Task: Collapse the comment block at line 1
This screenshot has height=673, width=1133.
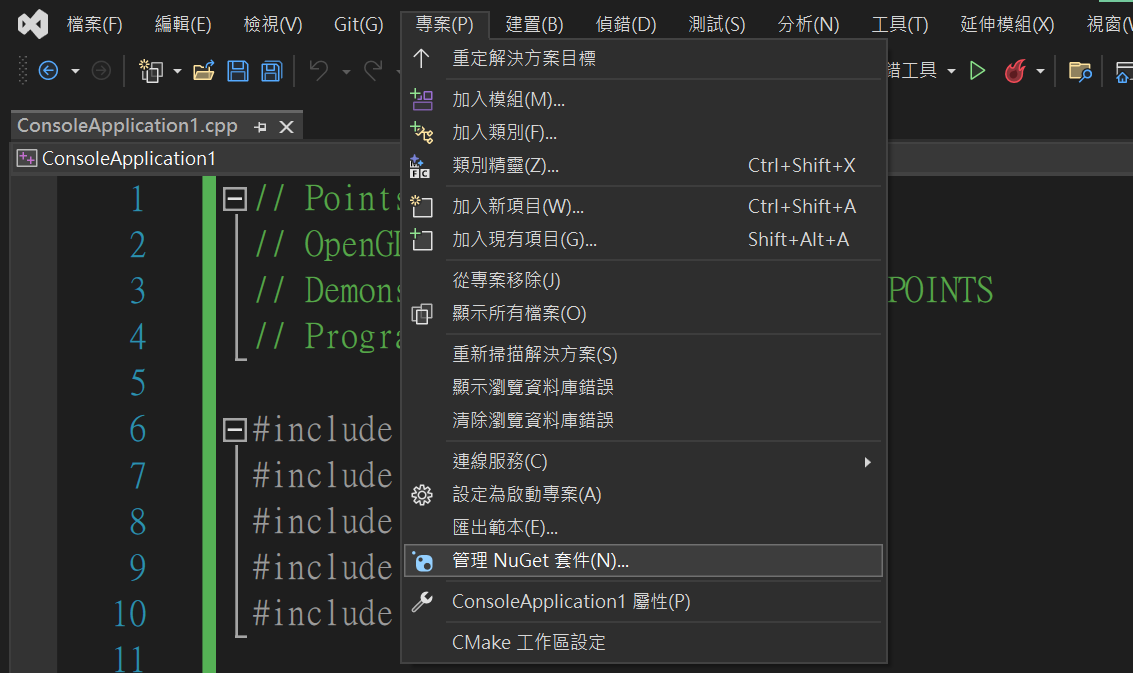Action: click(x=235, y=199)
